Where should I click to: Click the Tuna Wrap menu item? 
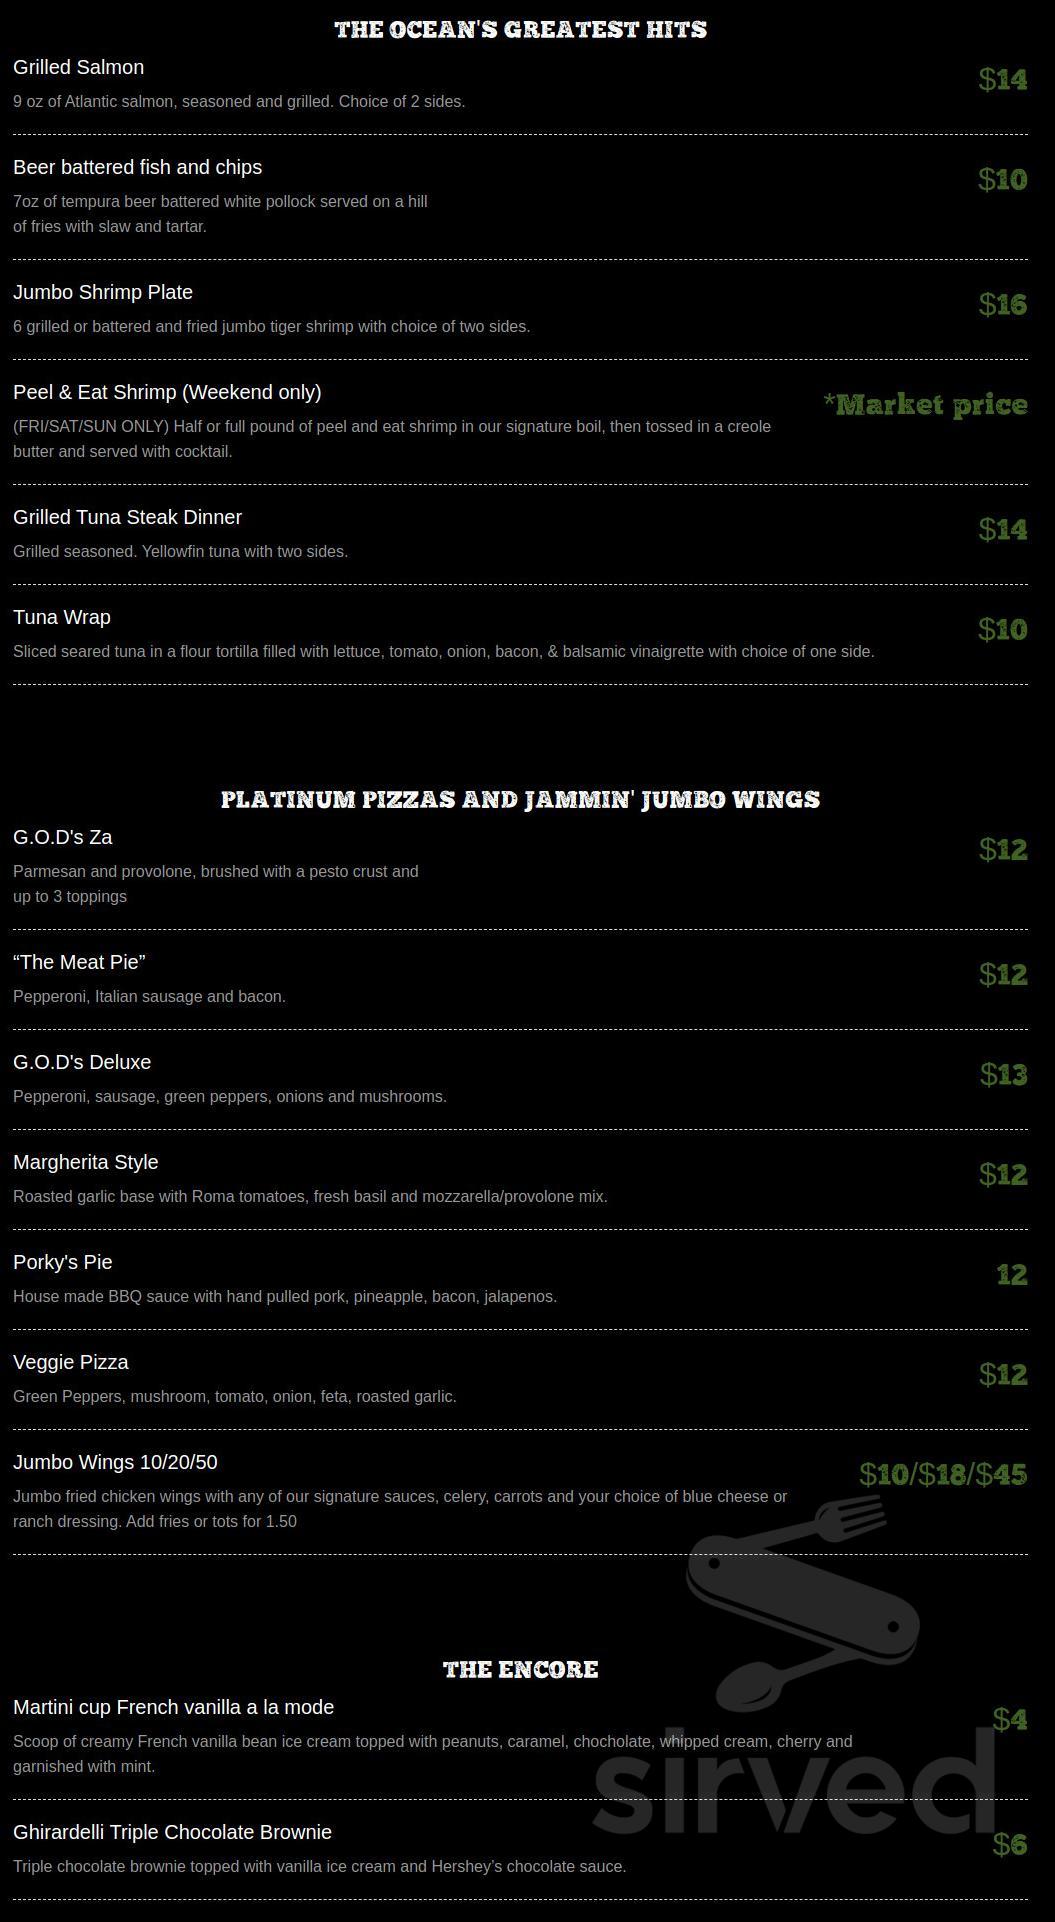pyautogui.click(x=62, y=617)
